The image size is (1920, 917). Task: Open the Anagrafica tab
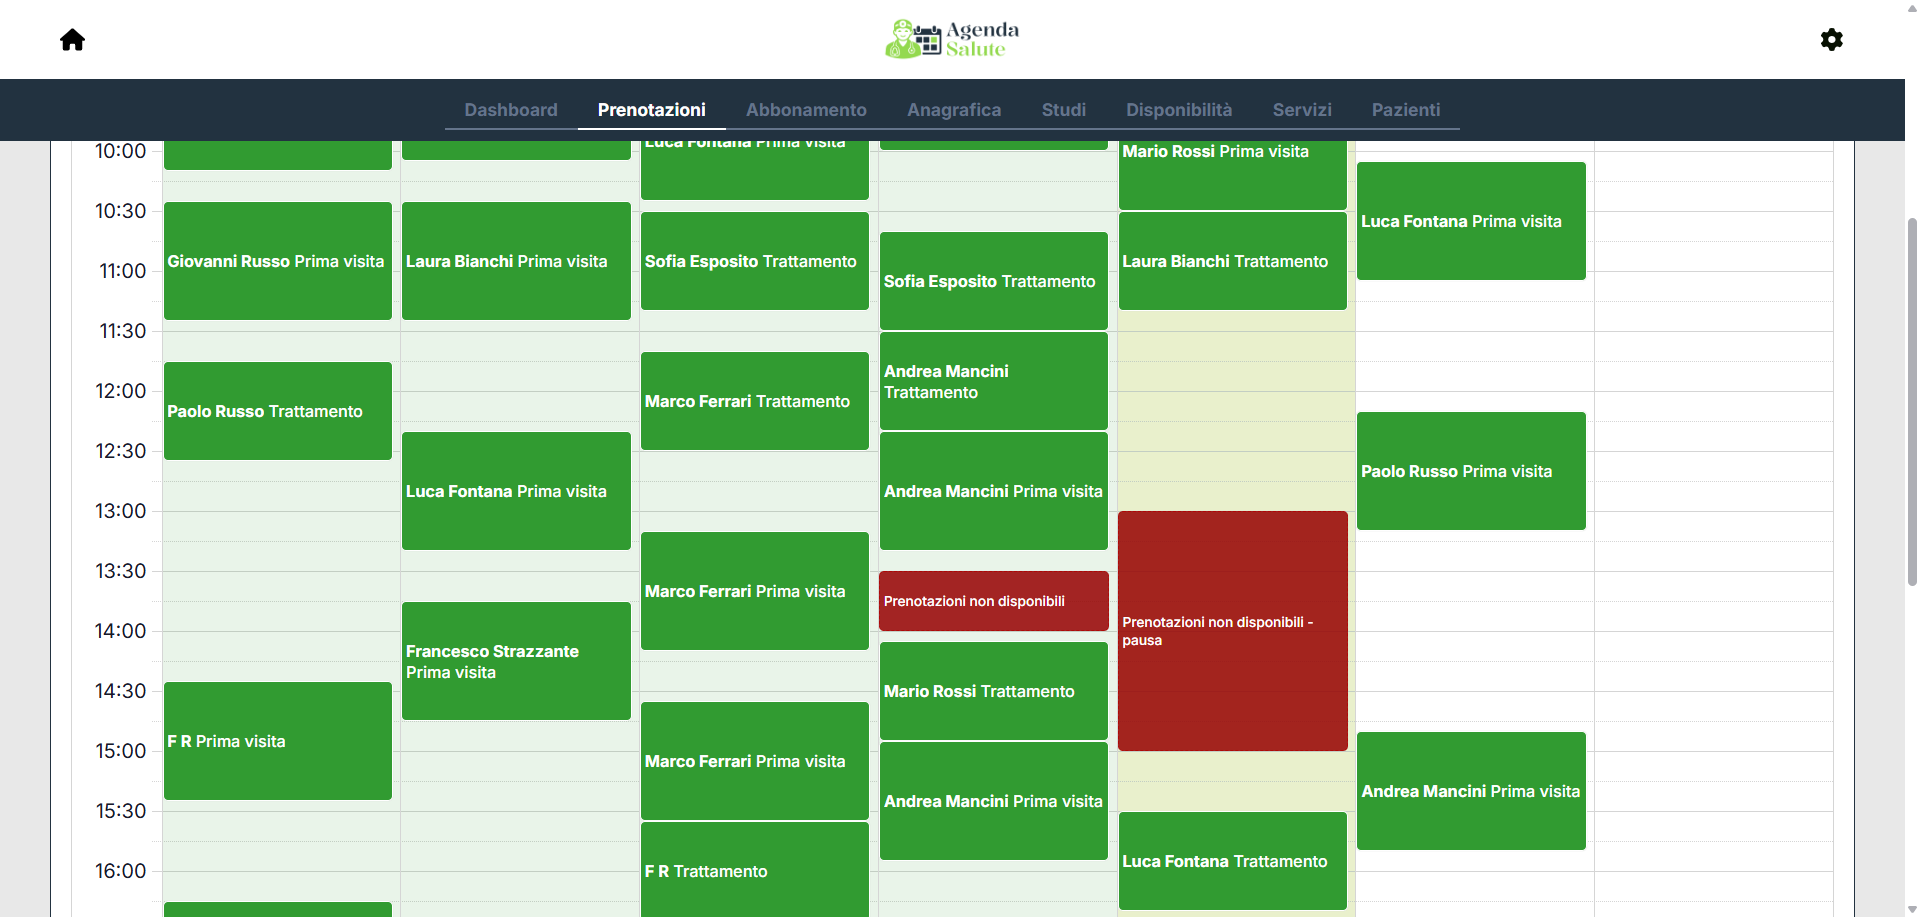pyautogui.click(x=954, y=110)
